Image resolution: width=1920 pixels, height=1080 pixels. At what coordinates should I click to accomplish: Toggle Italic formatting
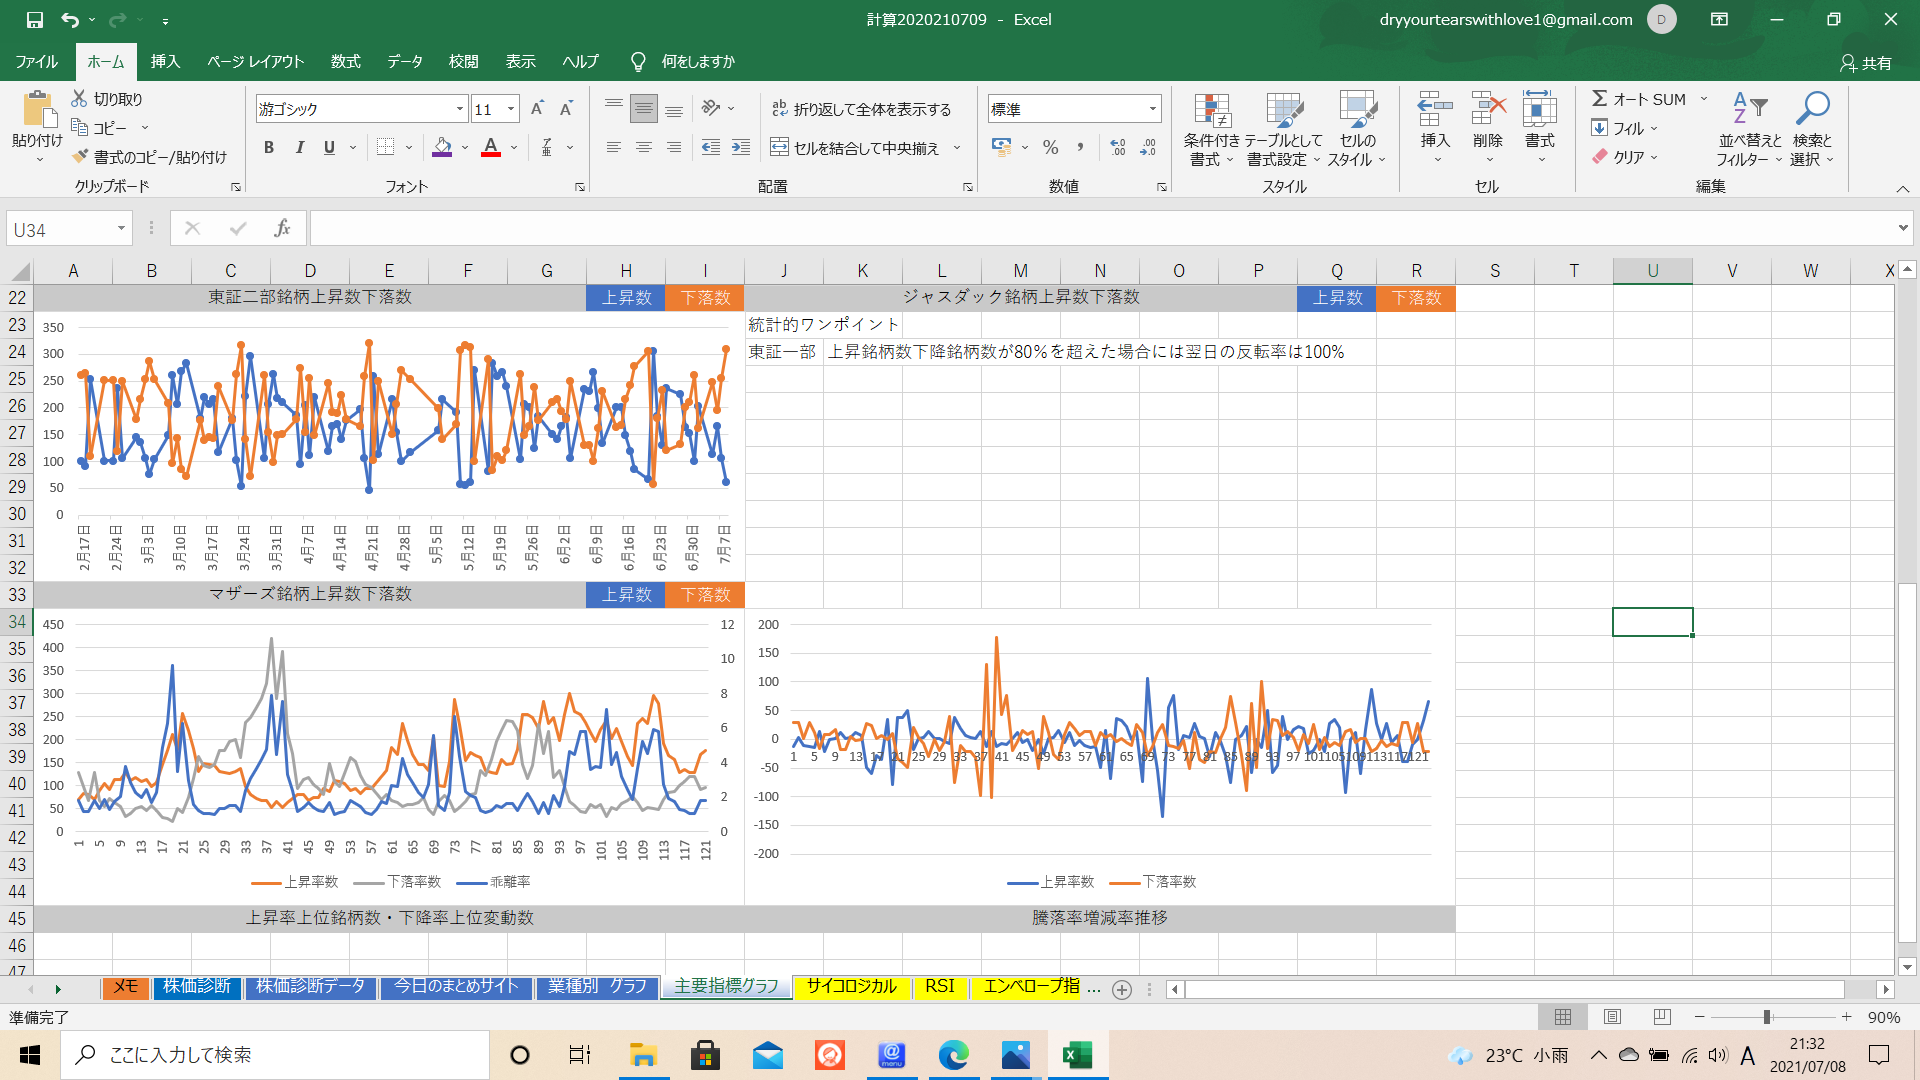(x=299, y=148)
